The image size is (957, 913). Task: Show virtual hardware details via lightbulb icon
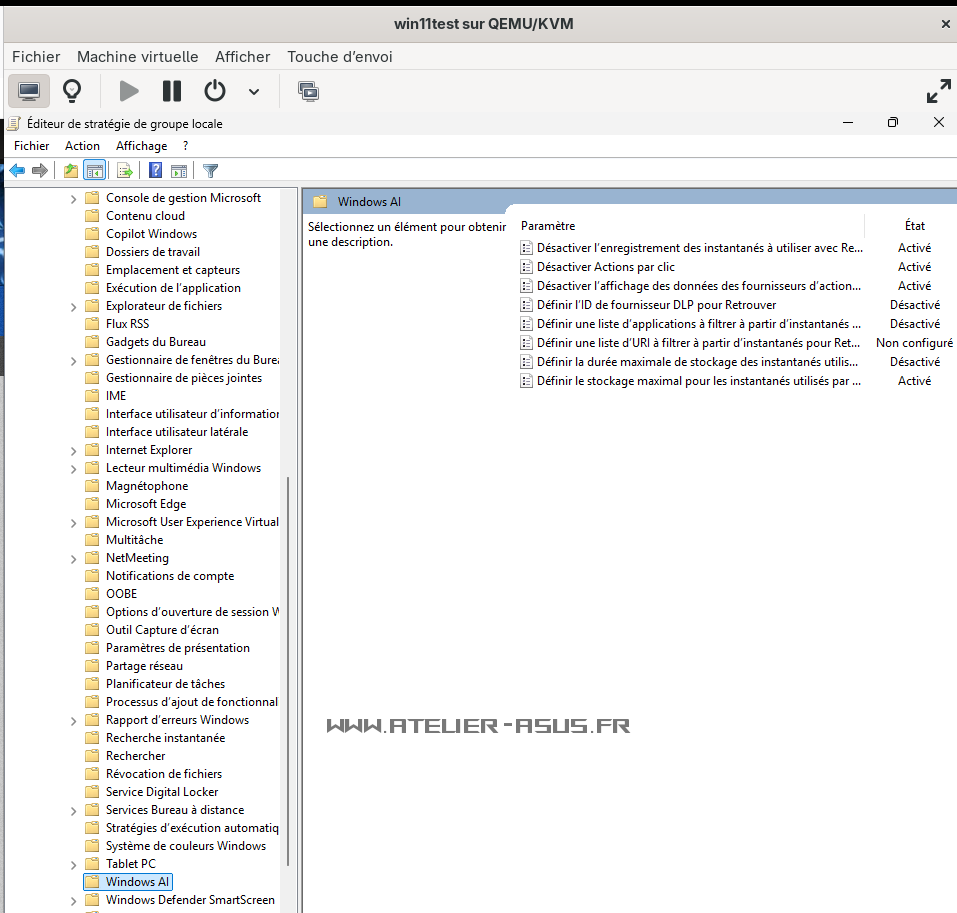pos(72,91)
